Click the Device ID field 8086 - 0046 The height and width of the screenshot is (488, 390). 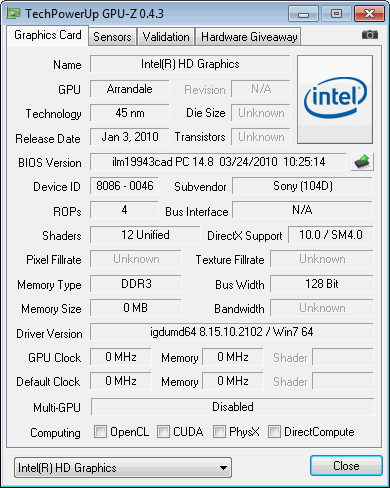124,186
